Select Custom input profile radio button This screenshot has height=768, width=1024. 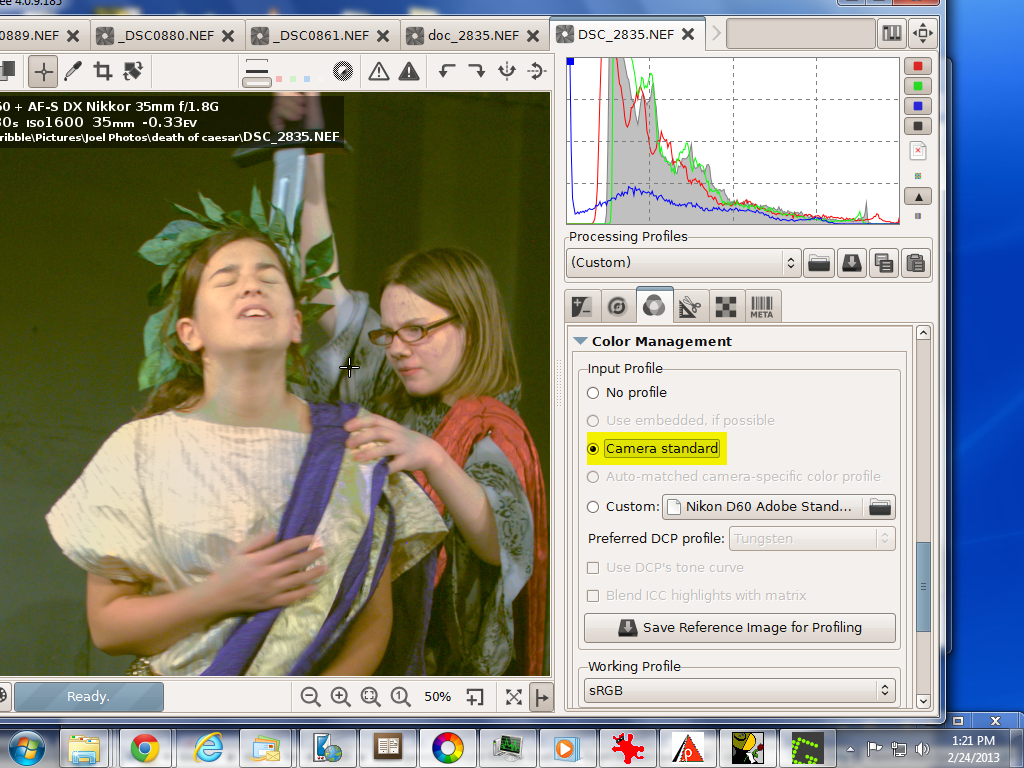click(x=593, y=507)
